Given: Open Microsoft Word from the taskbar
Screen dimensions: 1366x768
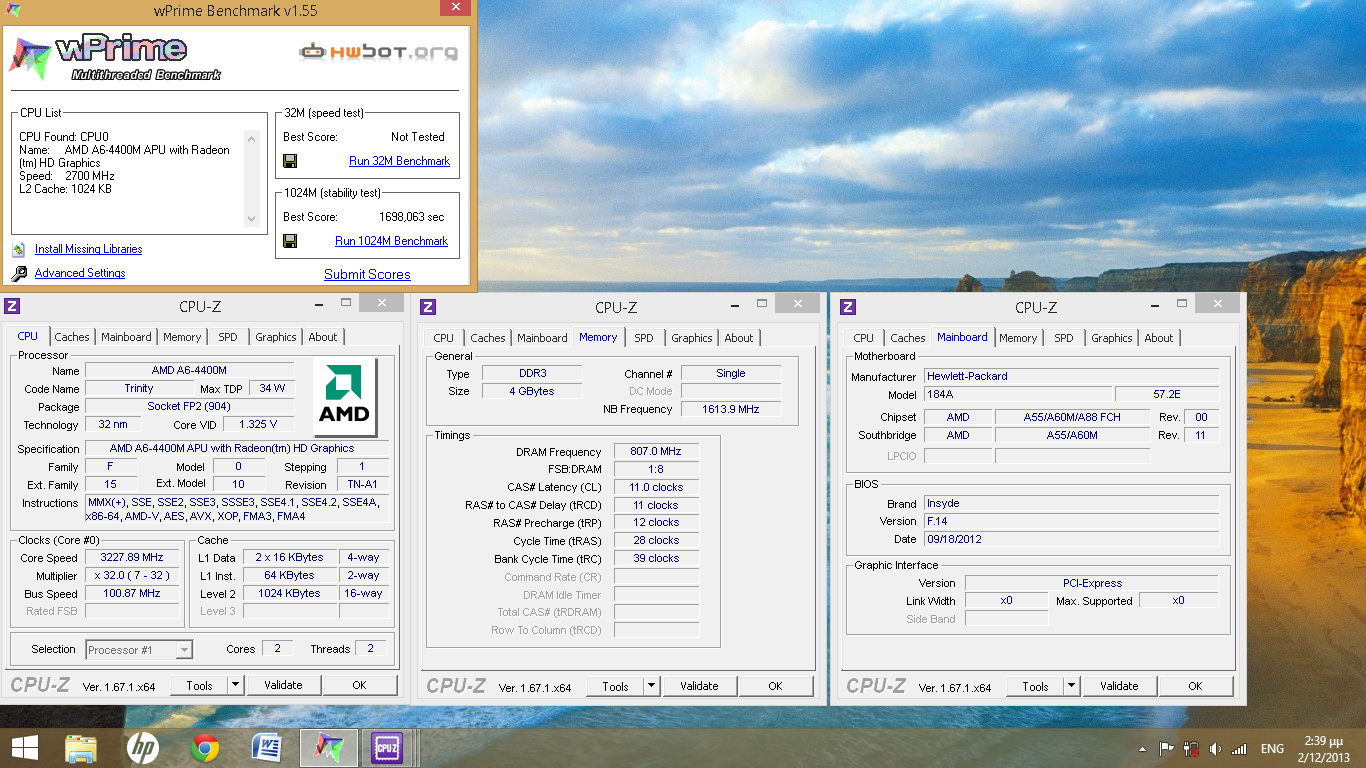Looking at the screenshot, I should pyautogui.click(x=267, y=748).
